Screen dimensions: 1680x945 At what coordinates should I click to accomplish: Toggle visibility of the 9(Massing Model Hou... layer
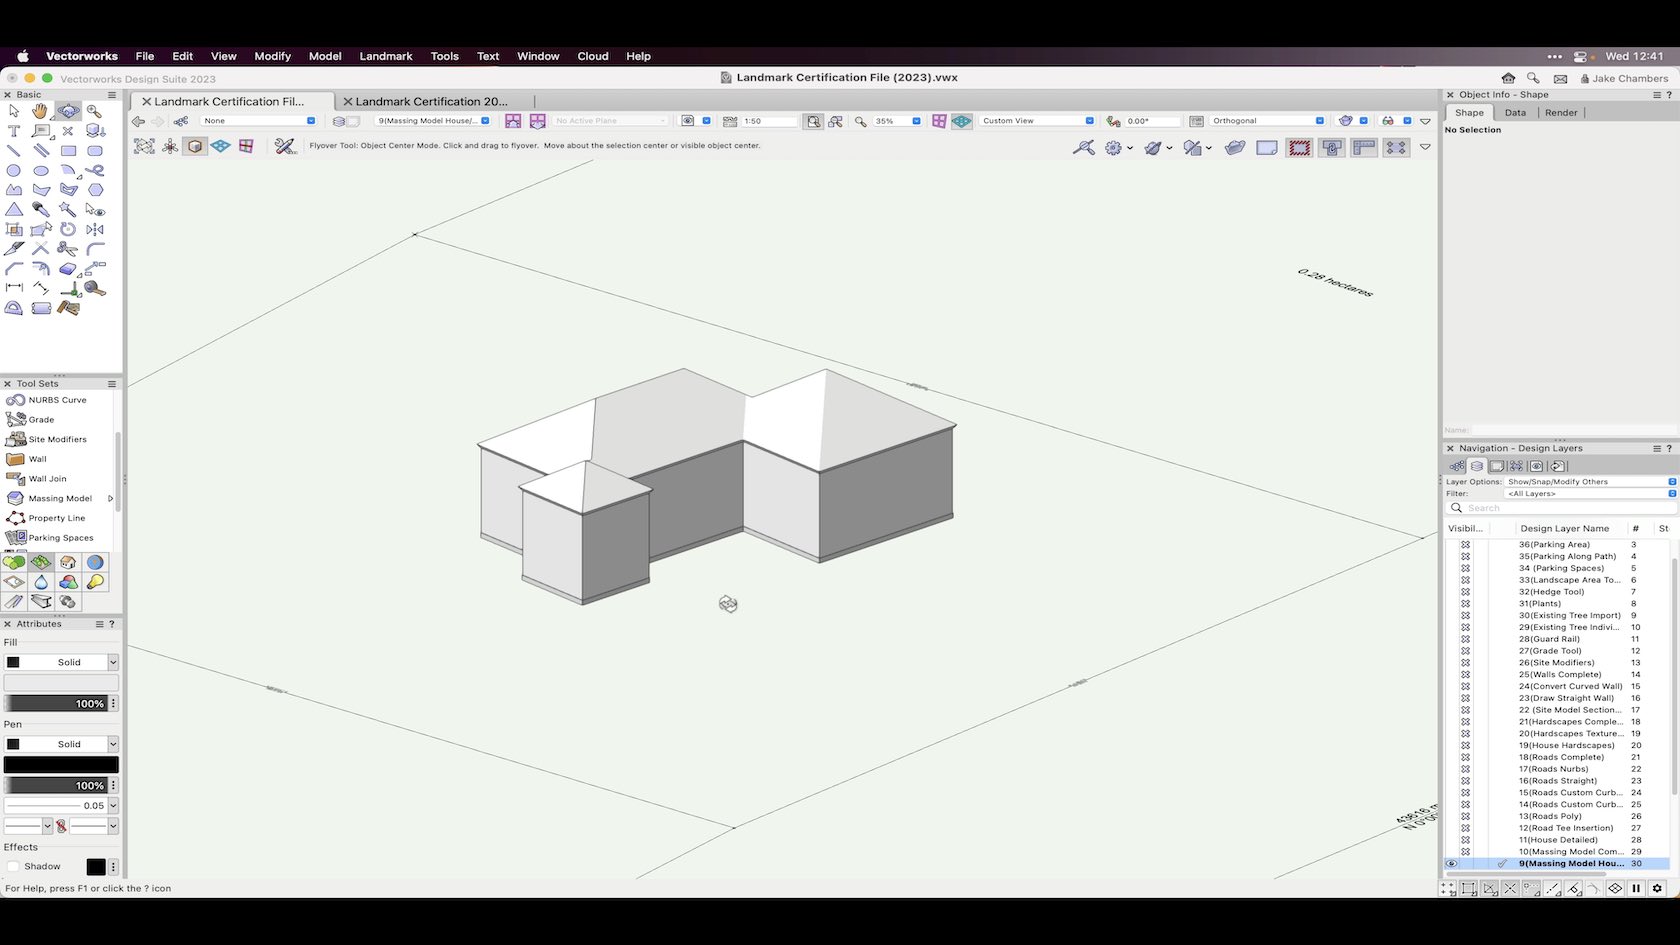(1452, 863)
